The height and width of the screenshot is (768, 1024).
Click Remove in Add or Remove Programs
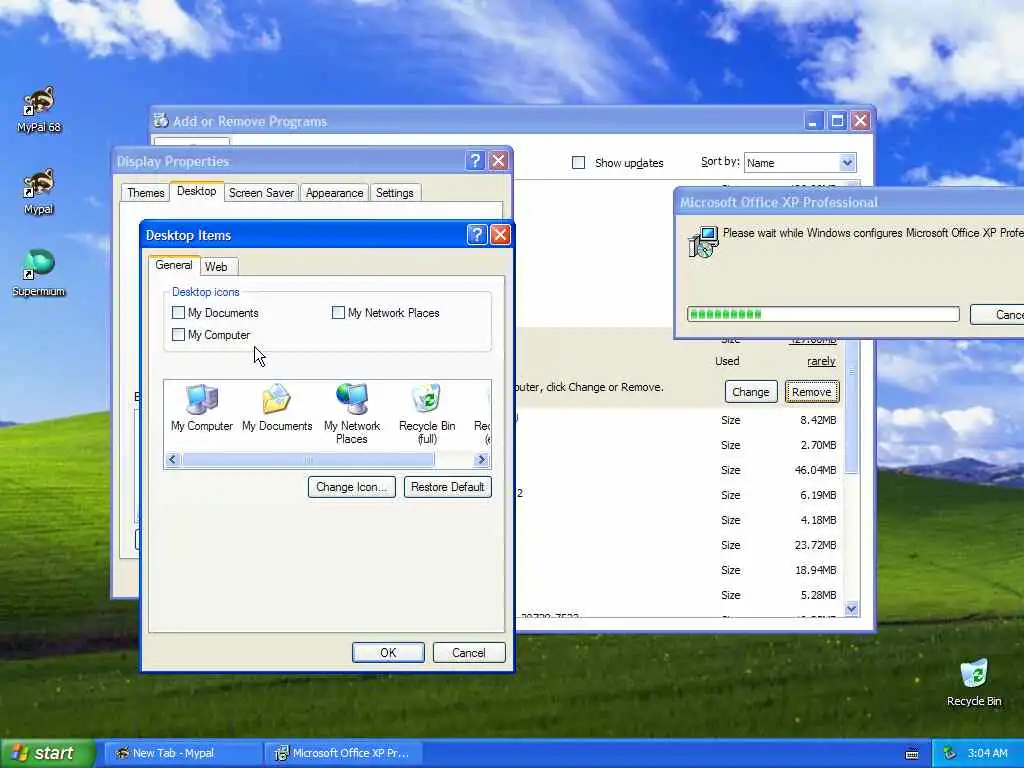pos(812,392)
